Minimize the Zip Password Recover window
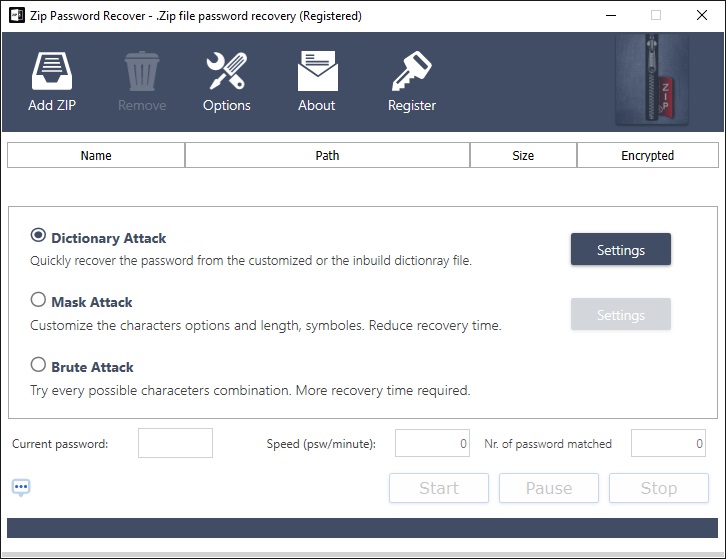This screenshot has height=559, width=726. [x=611, y=15]
